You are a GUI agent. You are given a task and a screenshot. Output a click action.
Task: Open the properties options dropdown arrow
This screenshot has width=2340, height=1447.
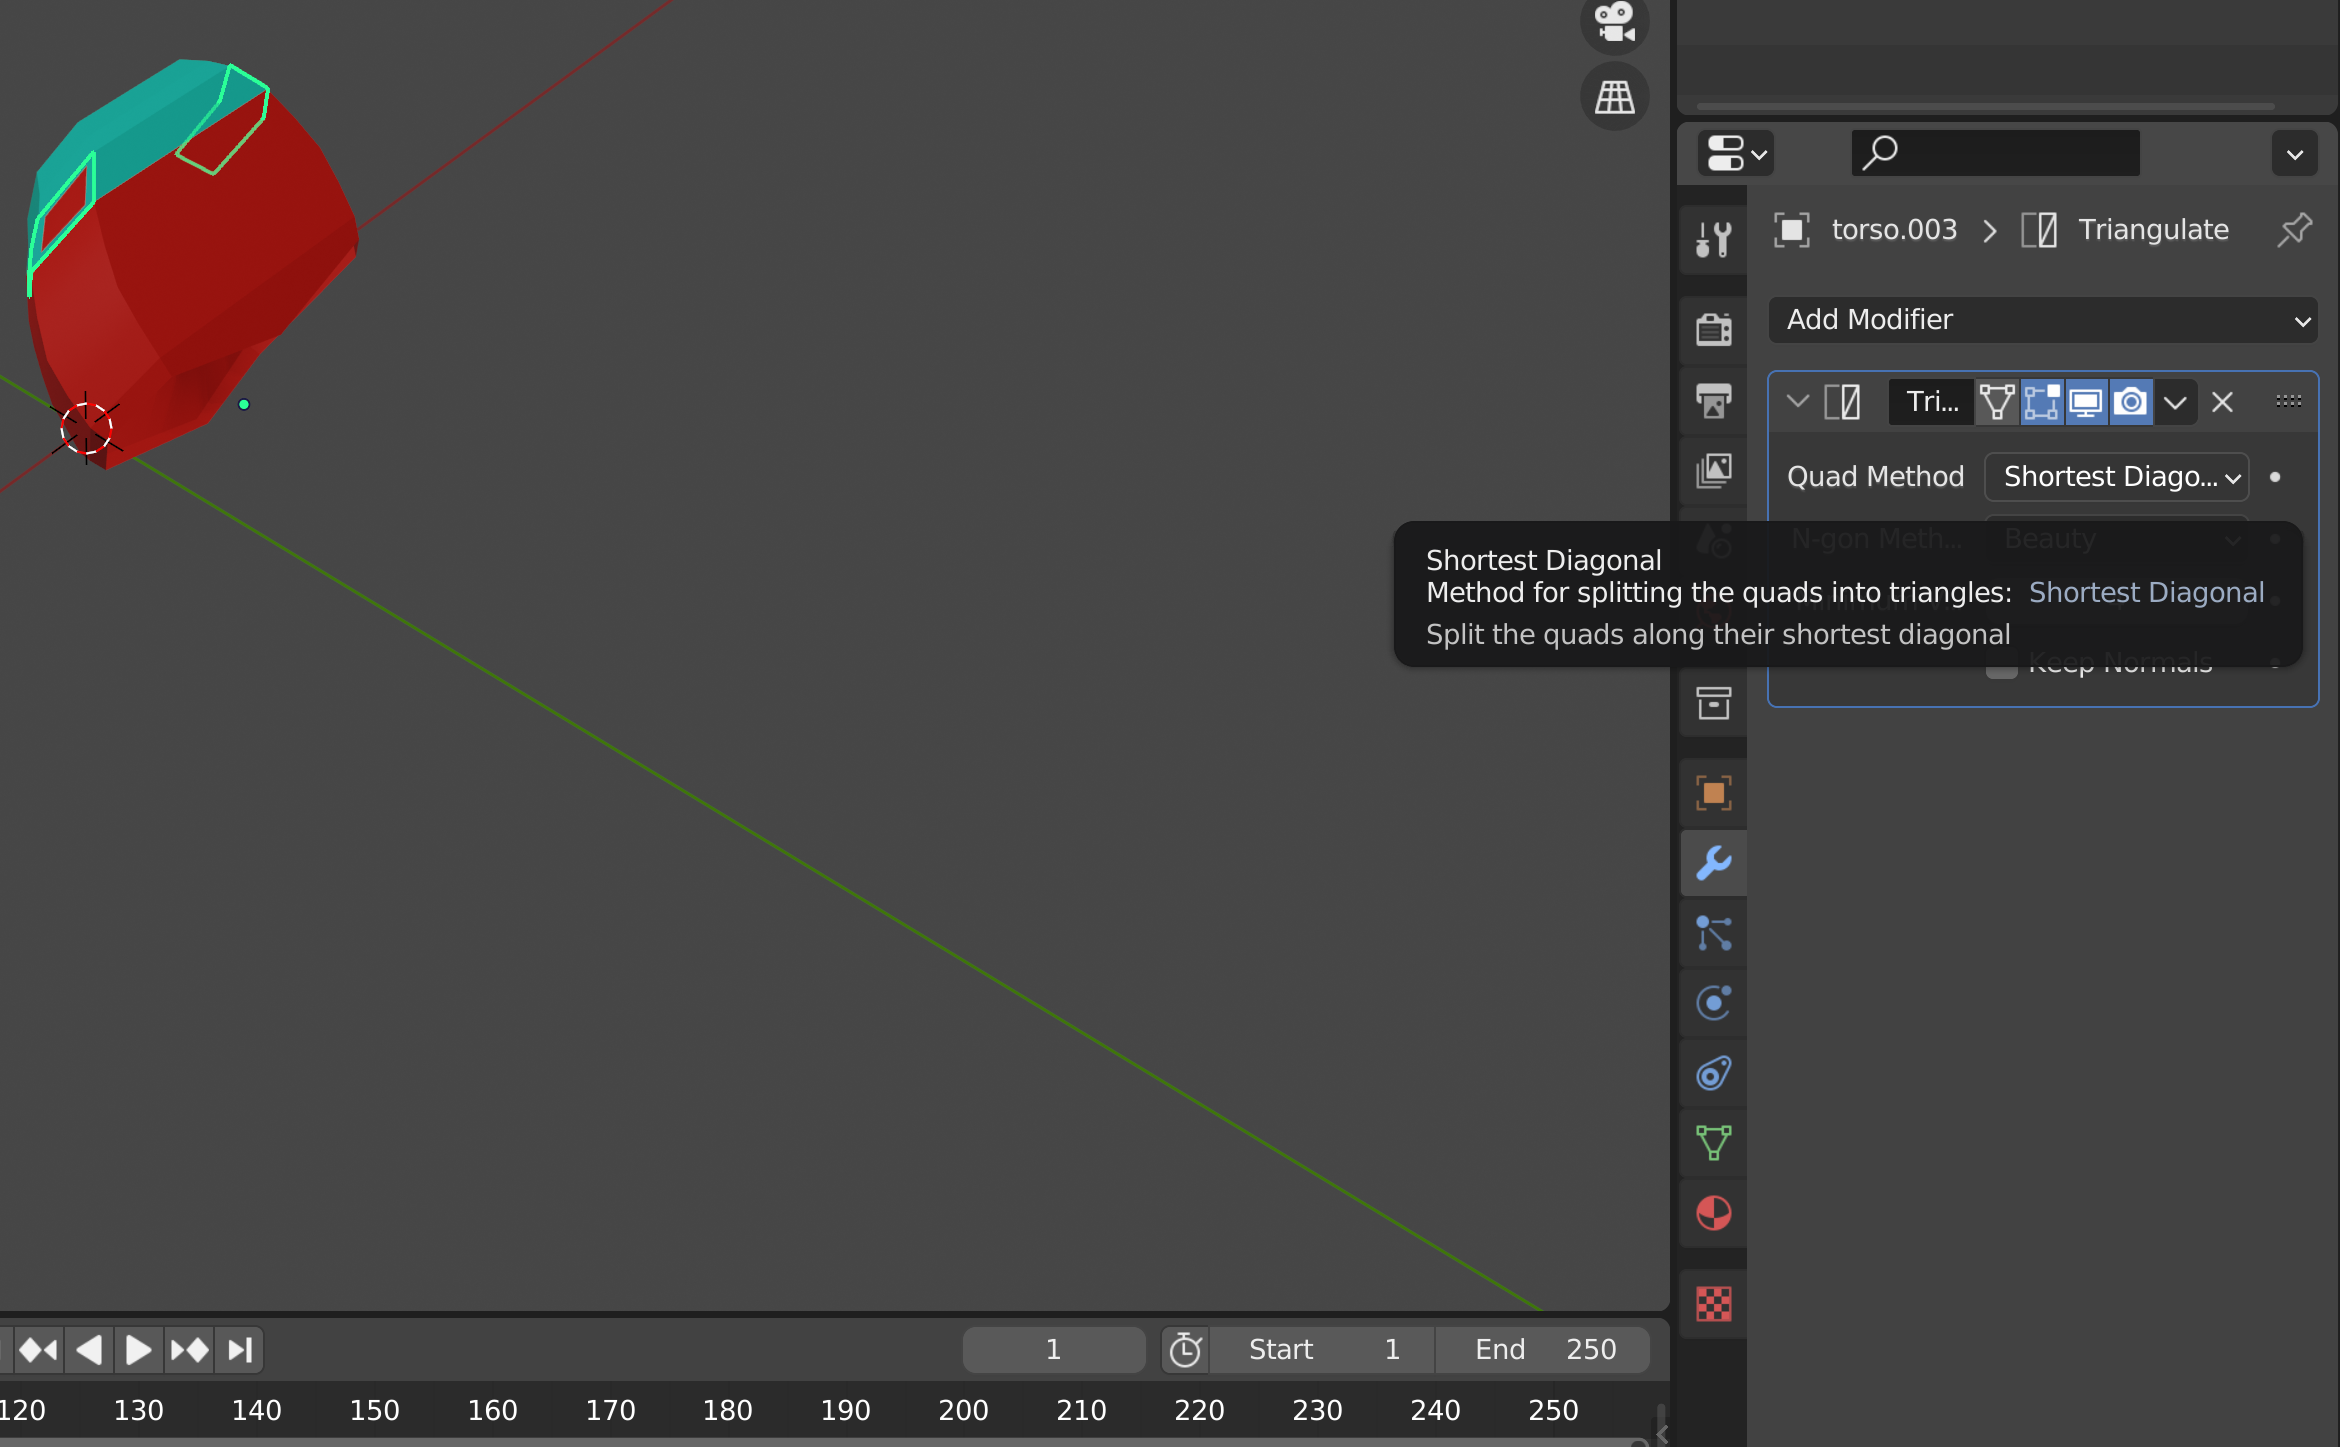click(x=2295, y=154)
